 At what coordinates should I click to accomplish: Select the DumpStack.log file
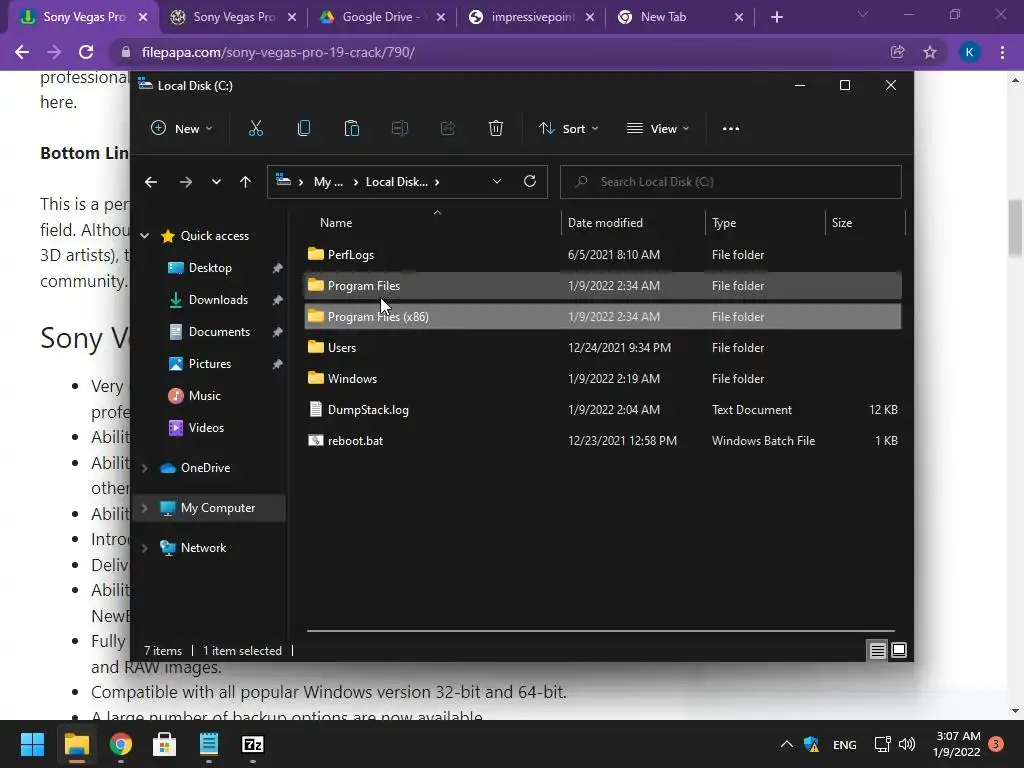pyautogui.click(x=603, y=409)
